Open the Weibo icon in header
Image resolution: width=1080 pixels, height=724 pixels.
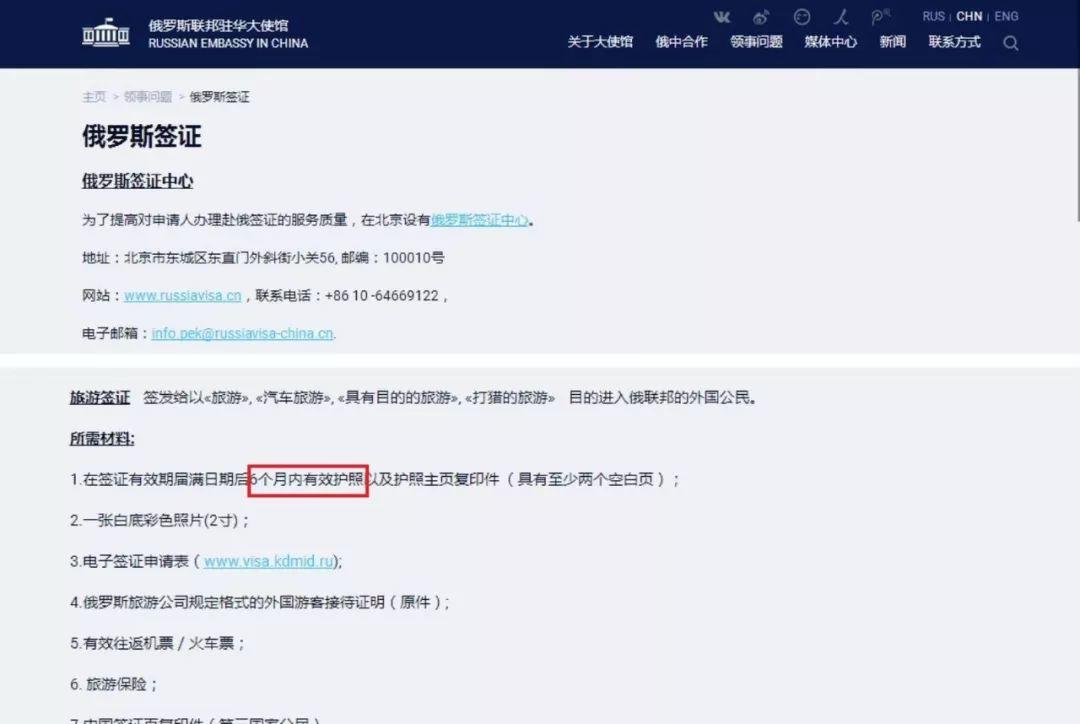[761, 17]
